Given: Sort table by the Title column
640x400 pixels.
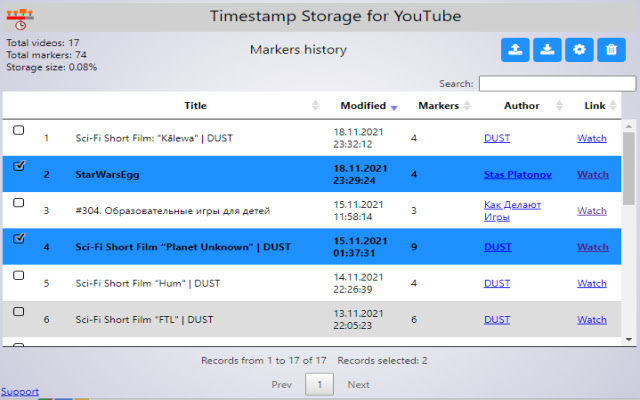Looking at the screenshot, I should 195,106.
